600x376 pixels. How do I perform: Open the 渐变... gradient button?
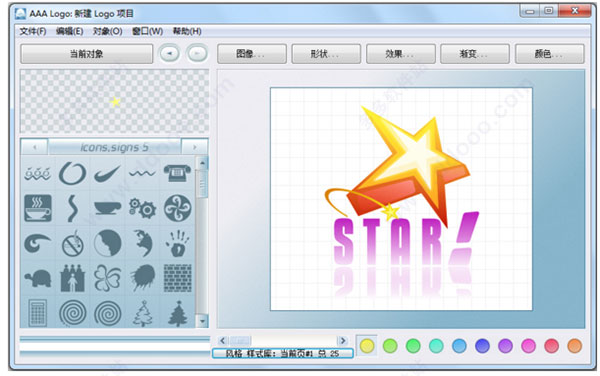click(475, 54)
